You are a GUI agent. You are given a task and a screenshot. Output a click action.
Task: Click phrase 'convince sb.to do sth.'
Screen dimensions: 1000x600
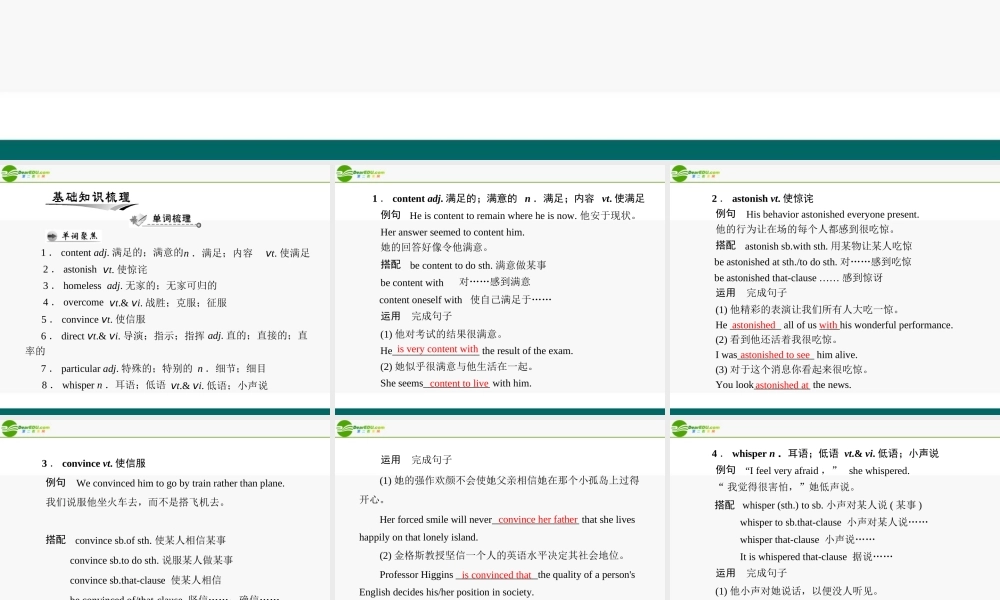pyautogui.click(x=114, y=560)
